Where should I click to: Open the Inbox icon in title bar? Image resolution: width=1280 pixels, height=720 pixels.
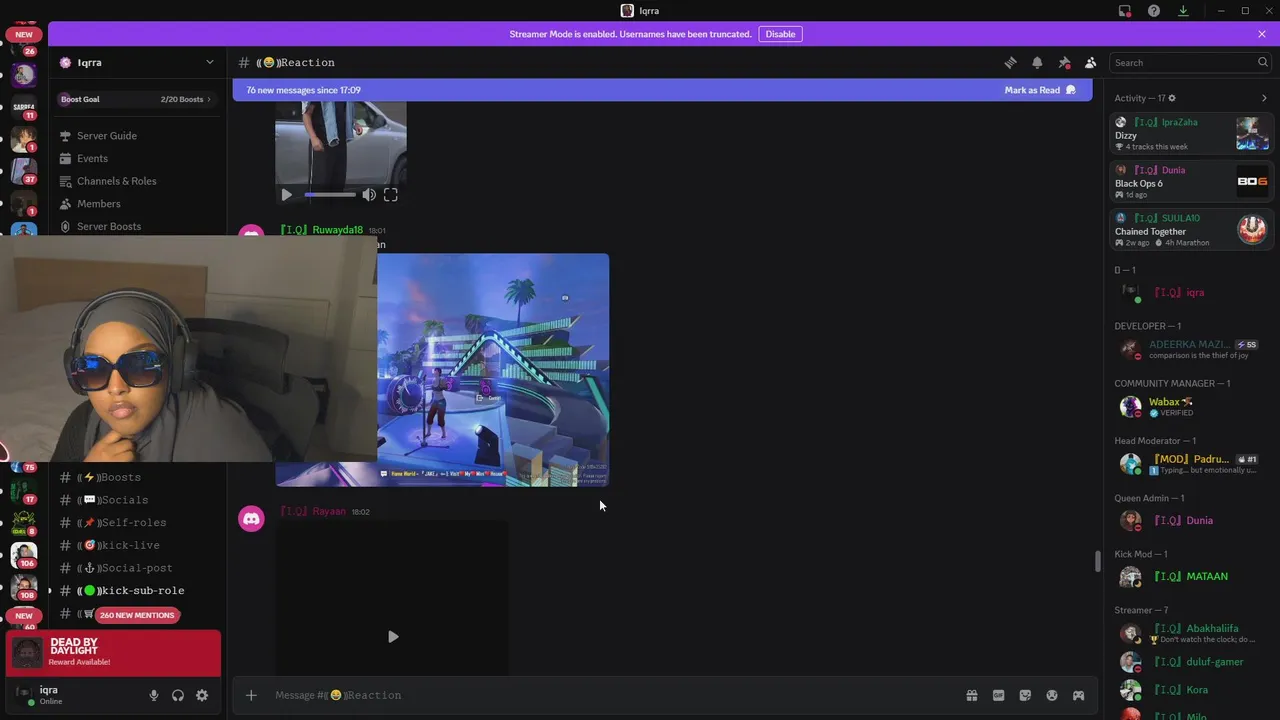click(x=1125, y=11)
